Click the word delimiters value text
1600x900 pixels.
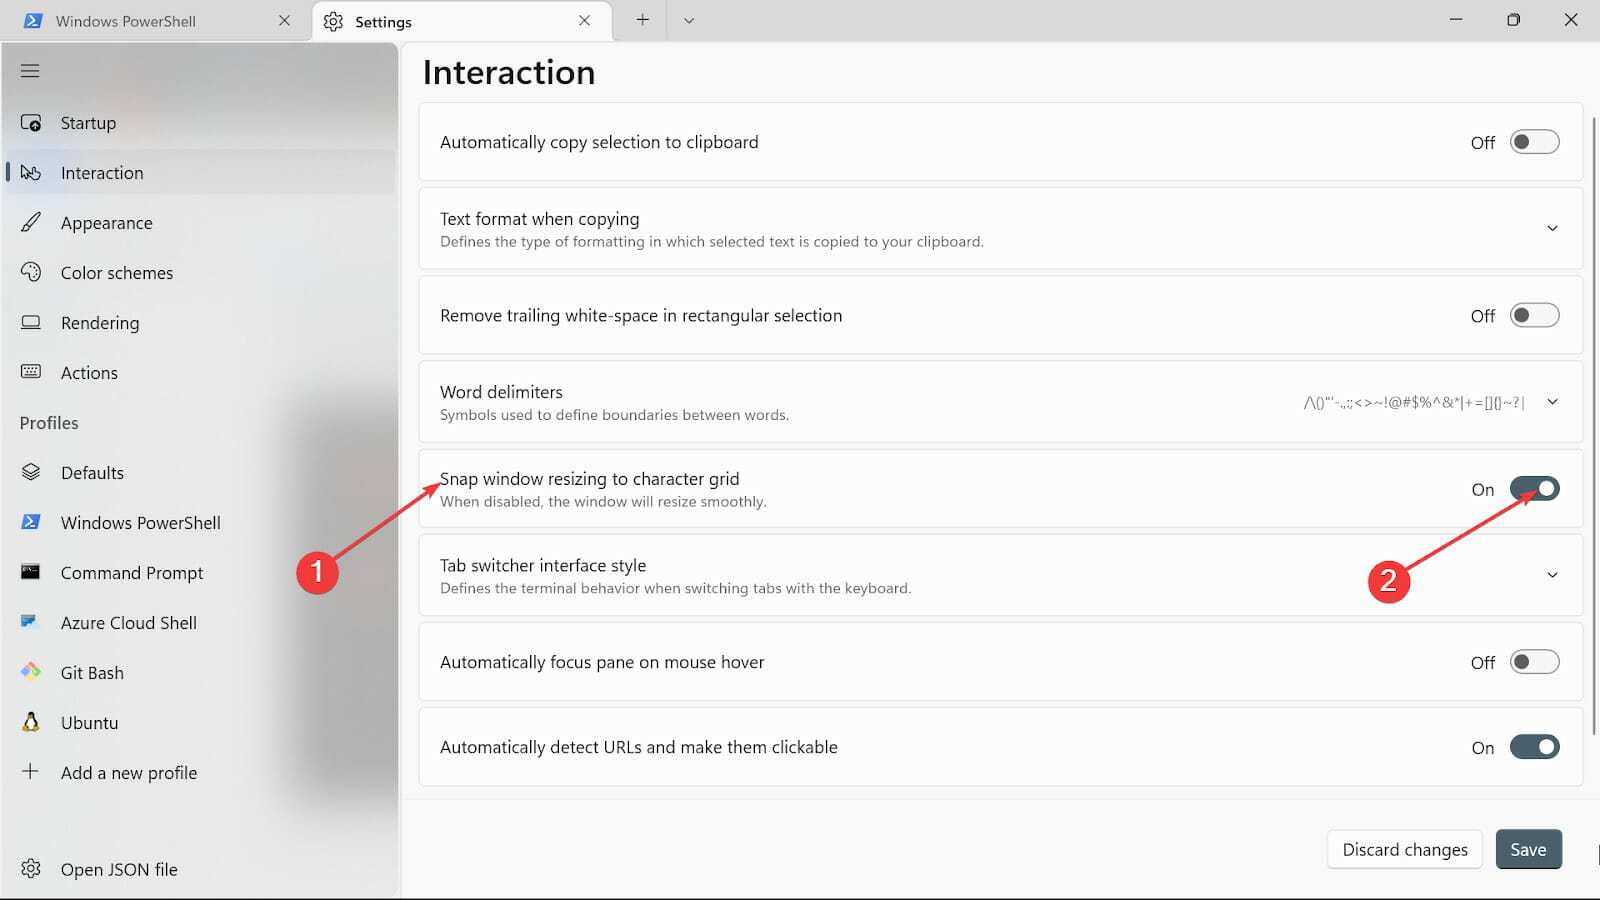point(1414,402)
